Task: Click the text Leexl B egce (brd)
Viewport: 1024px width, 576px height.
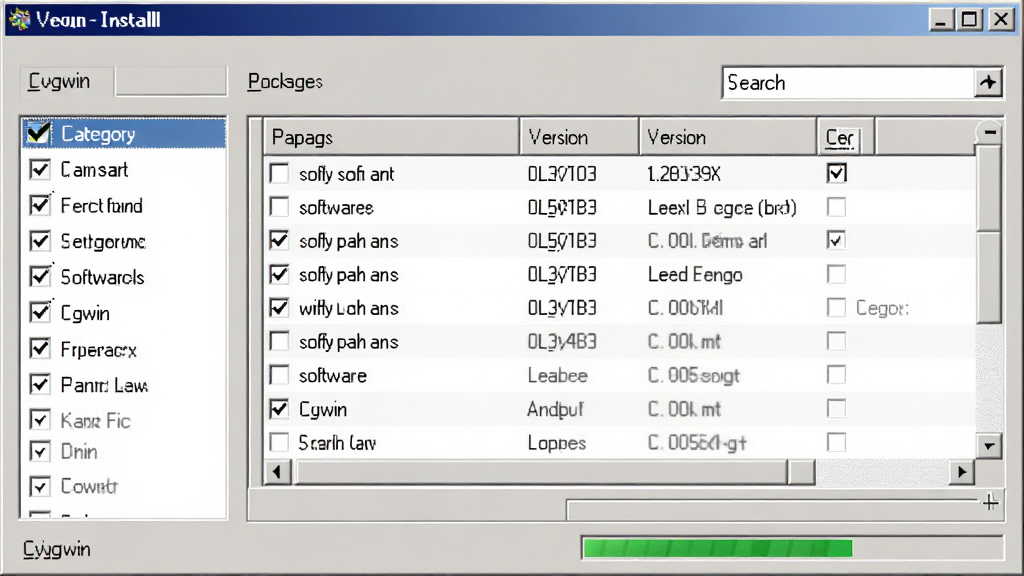Action: pyautogui.click(x=722, y=208)
